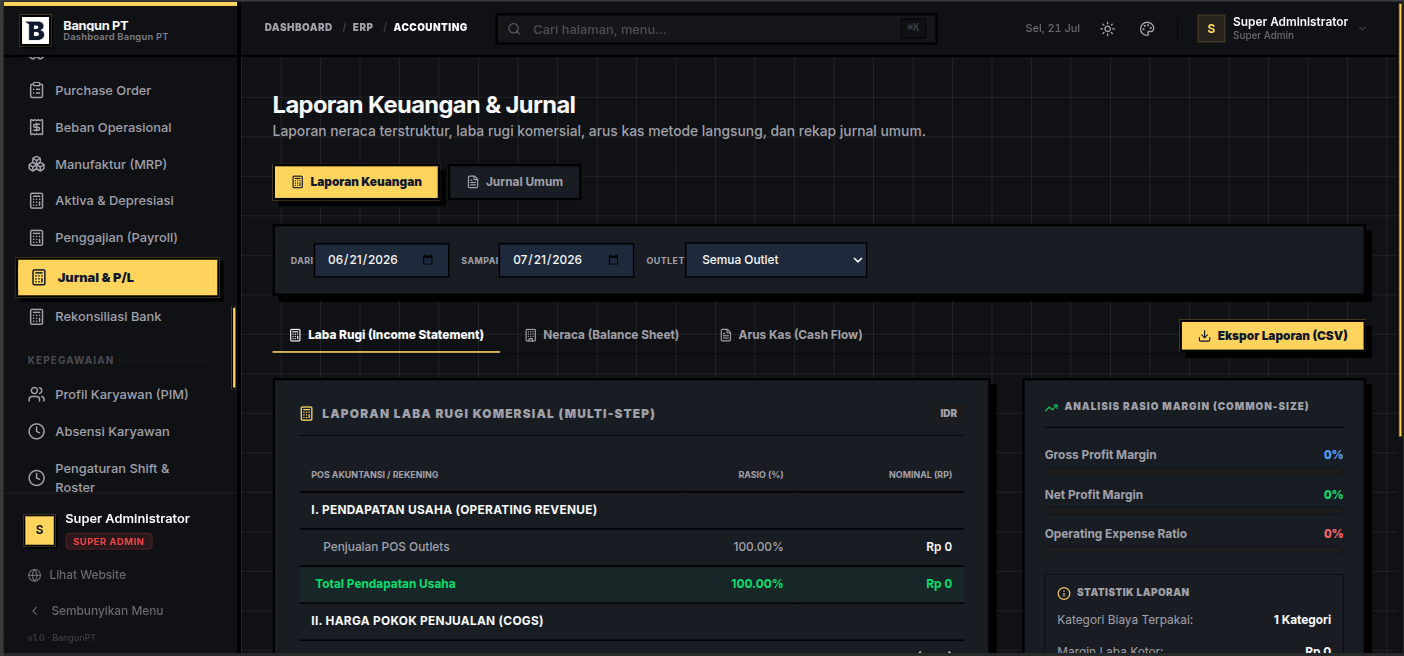Open Beban Operasional page

[x=118, y=127]
